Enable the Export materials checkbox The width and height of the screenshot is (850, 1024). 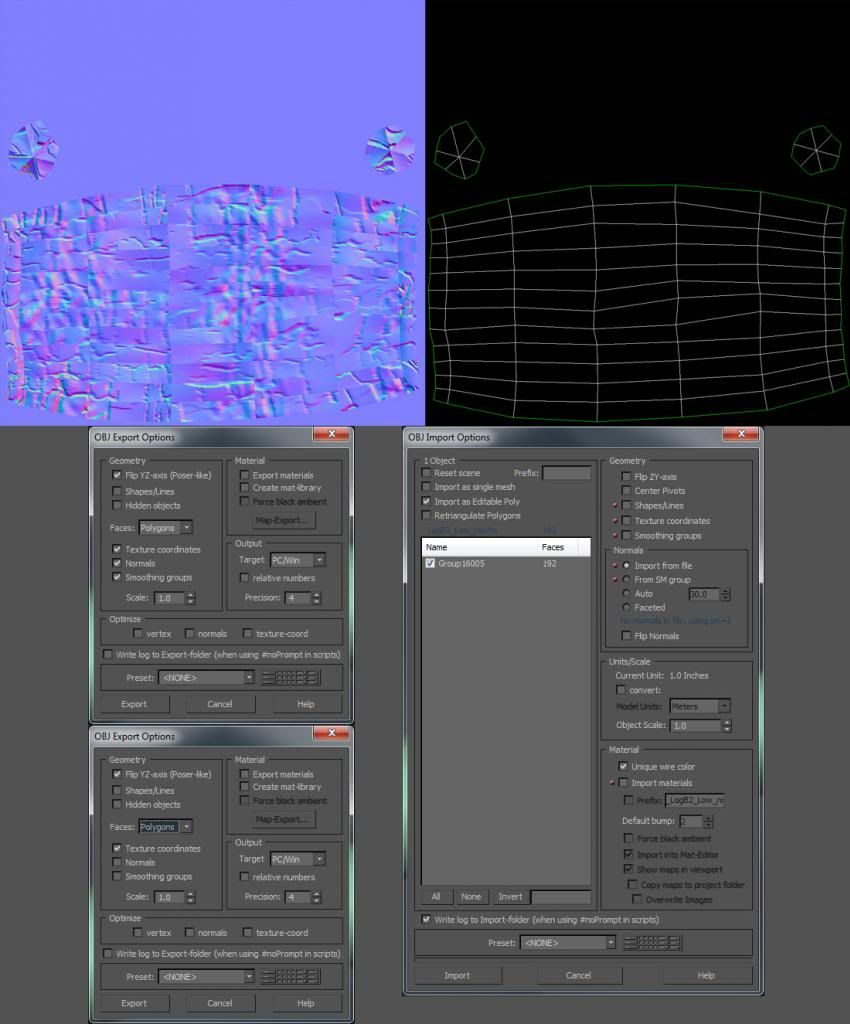pyautogui.click(x=244, y=475)
